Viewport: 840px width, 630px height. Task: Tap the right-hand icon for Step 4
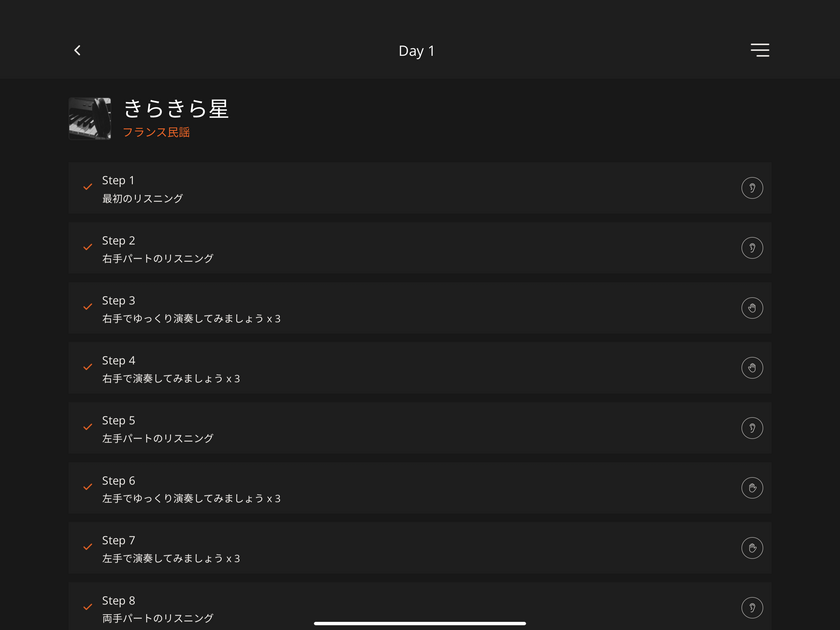[x=752, y=368]
